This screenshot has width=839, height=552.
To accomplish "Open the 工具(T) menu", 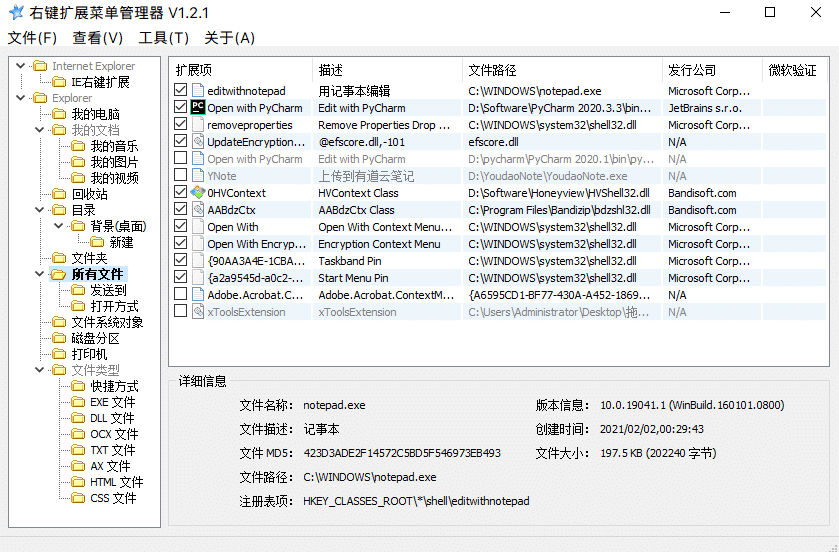I will coord(164,38).
